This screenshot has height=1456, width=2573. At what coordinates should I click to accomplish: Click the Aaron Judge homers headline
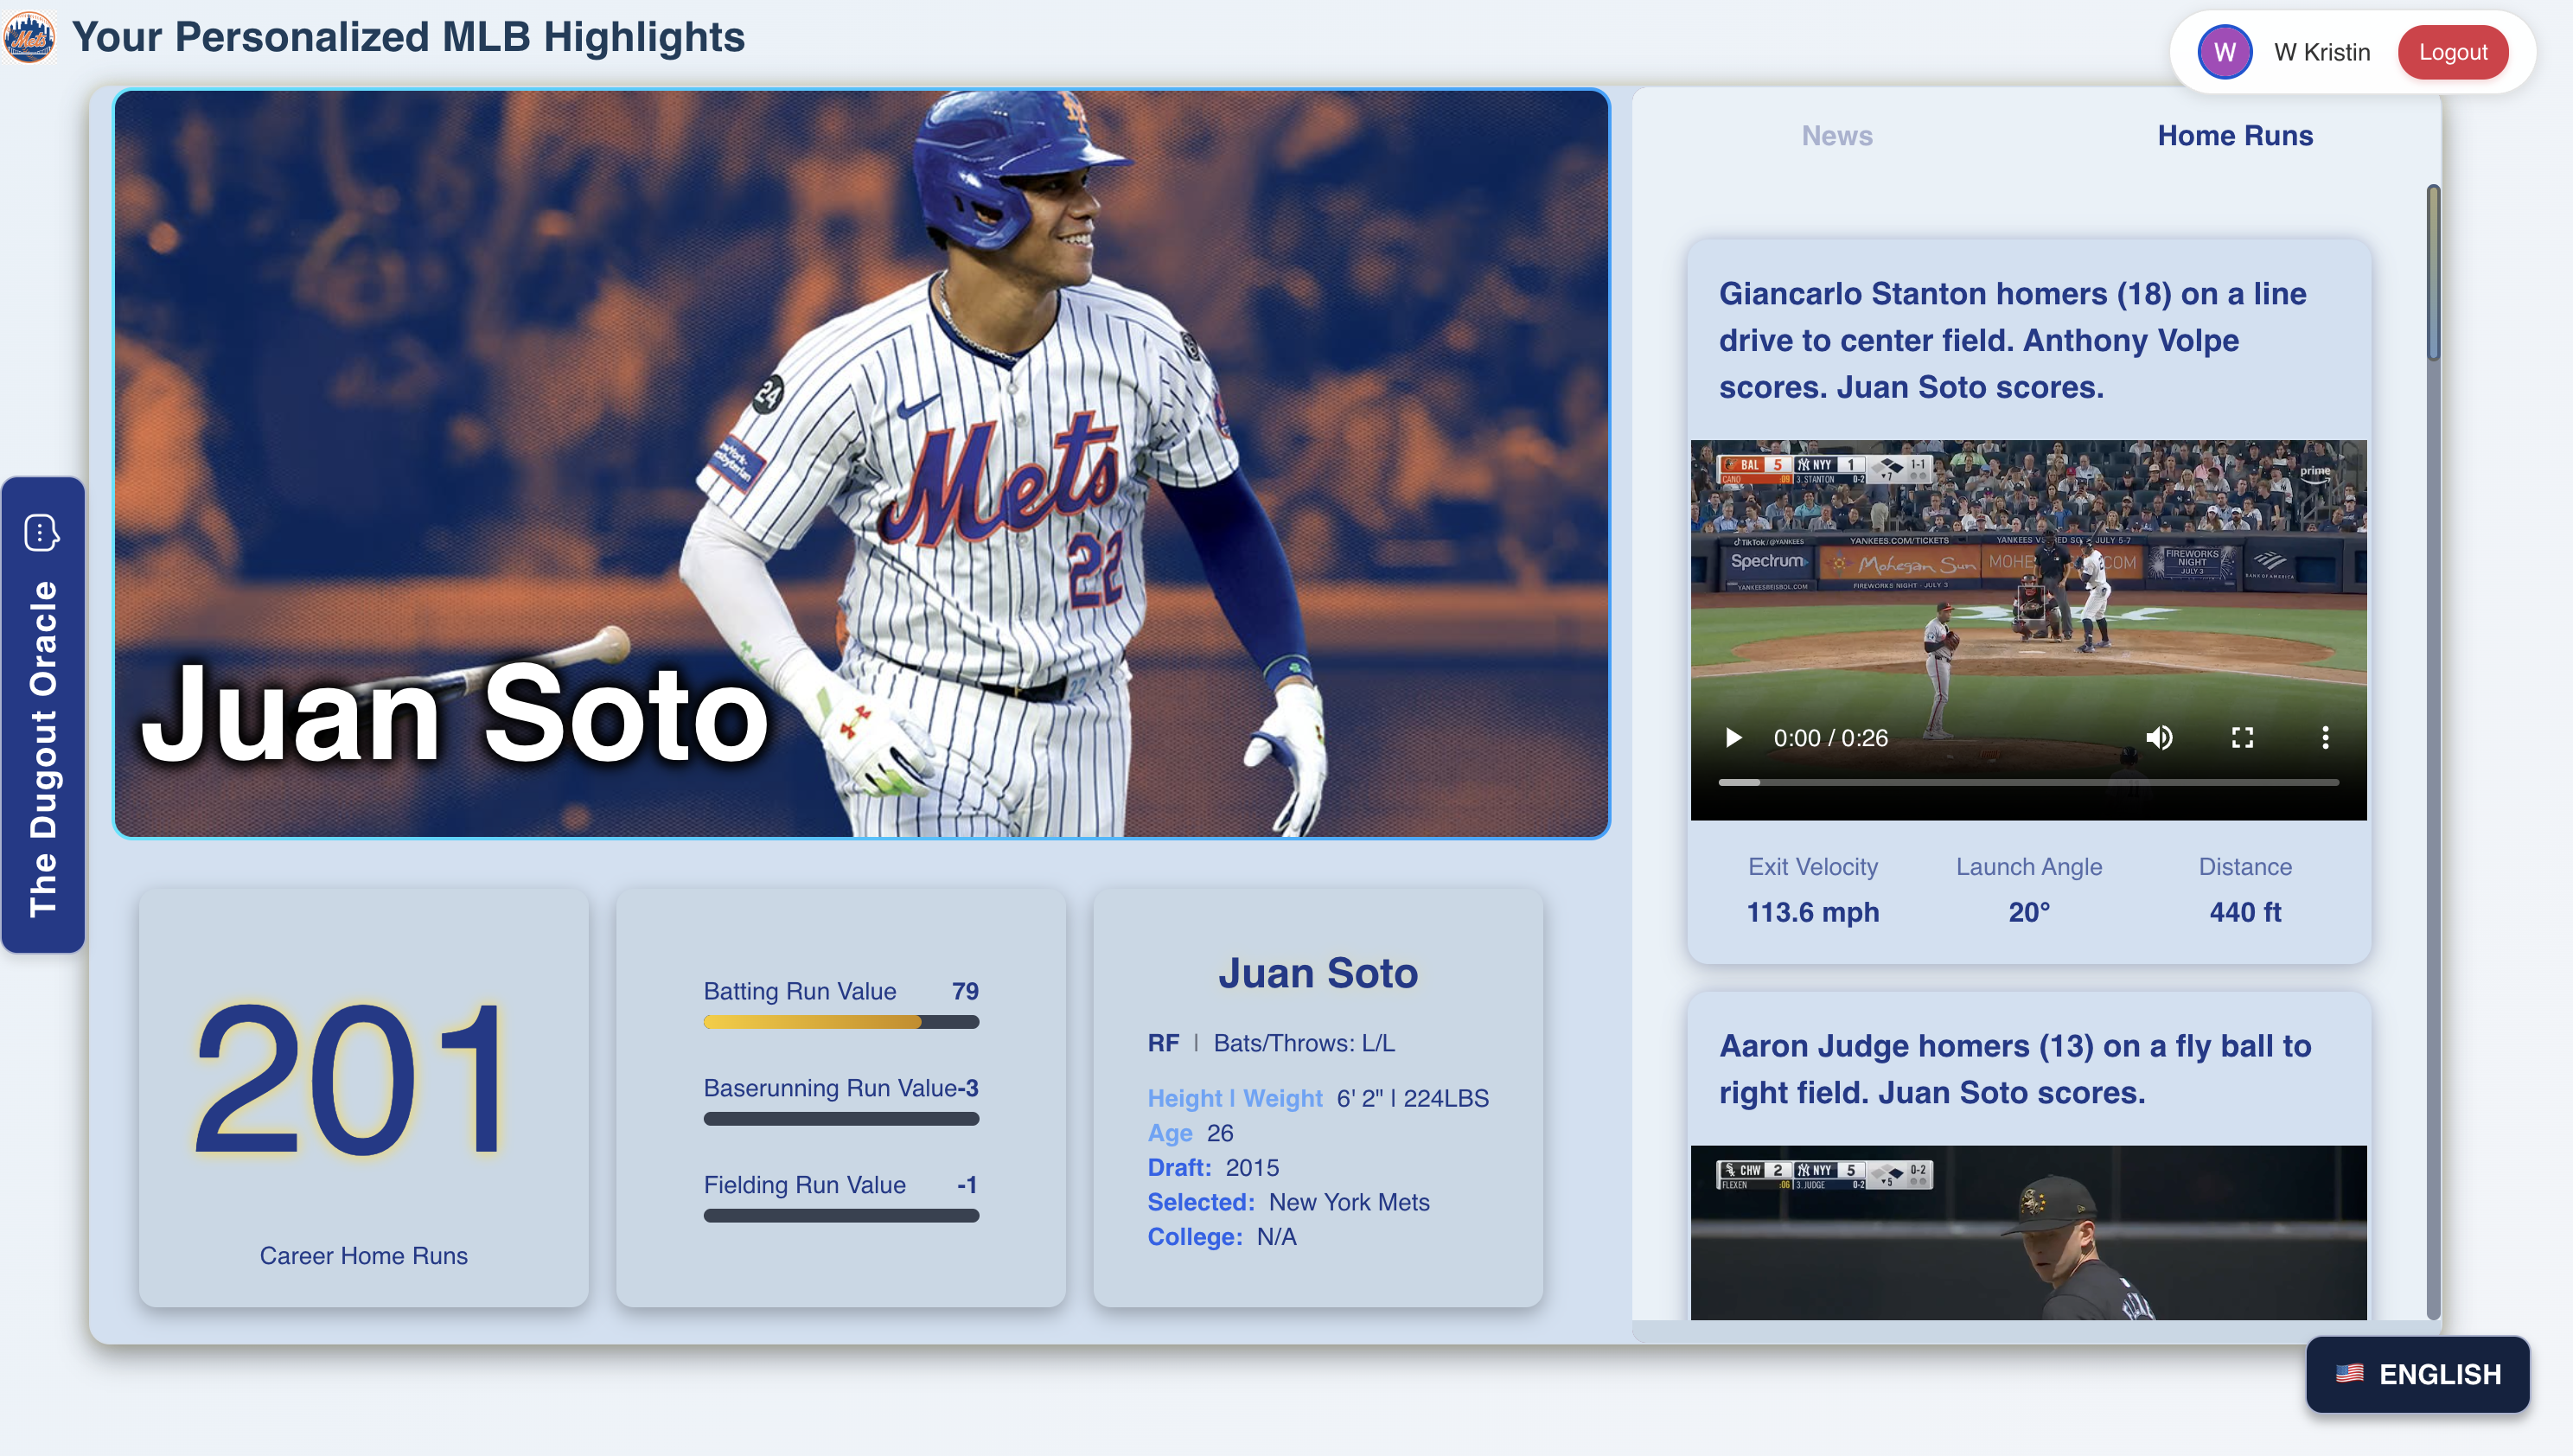click(x=2014, y=1069)
